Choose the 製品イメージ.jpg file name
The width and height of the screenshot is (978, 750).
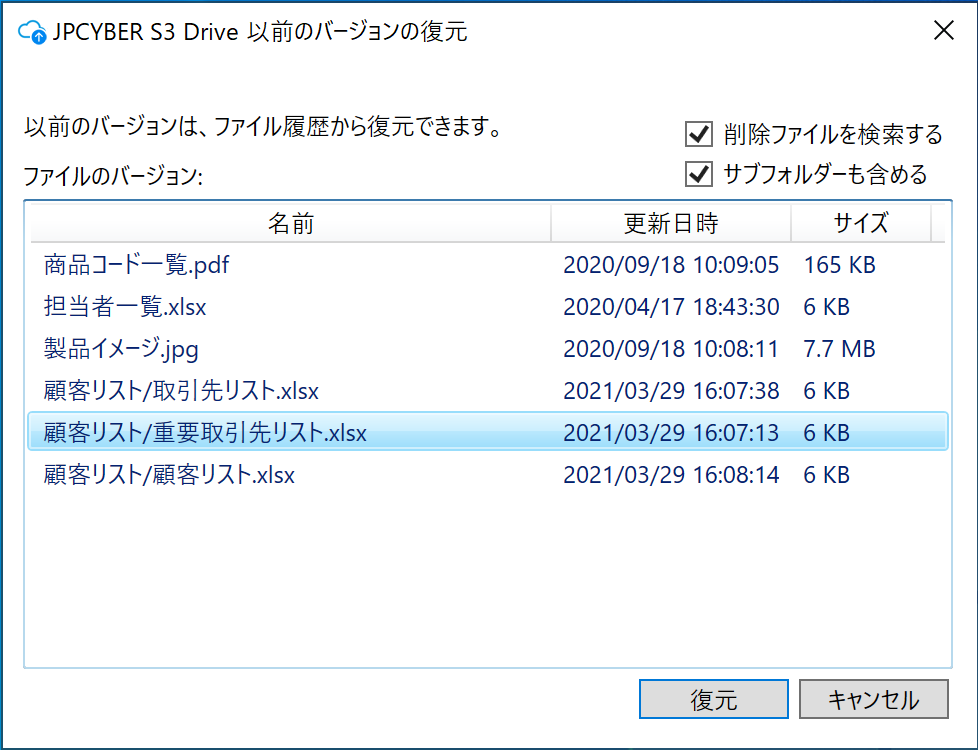click(121, 349)
